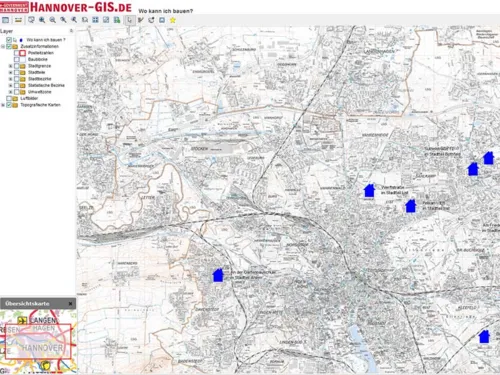Screen dimensions: 500x375
Task: Enable the Stadtbezirke layer checkbox
Action: (16, 79)
